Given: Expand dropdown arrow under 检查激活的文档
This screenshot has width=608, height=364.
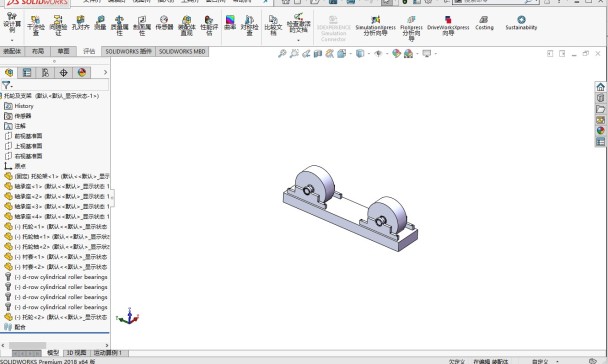Looking at the screenshot, I should [299, 40].
